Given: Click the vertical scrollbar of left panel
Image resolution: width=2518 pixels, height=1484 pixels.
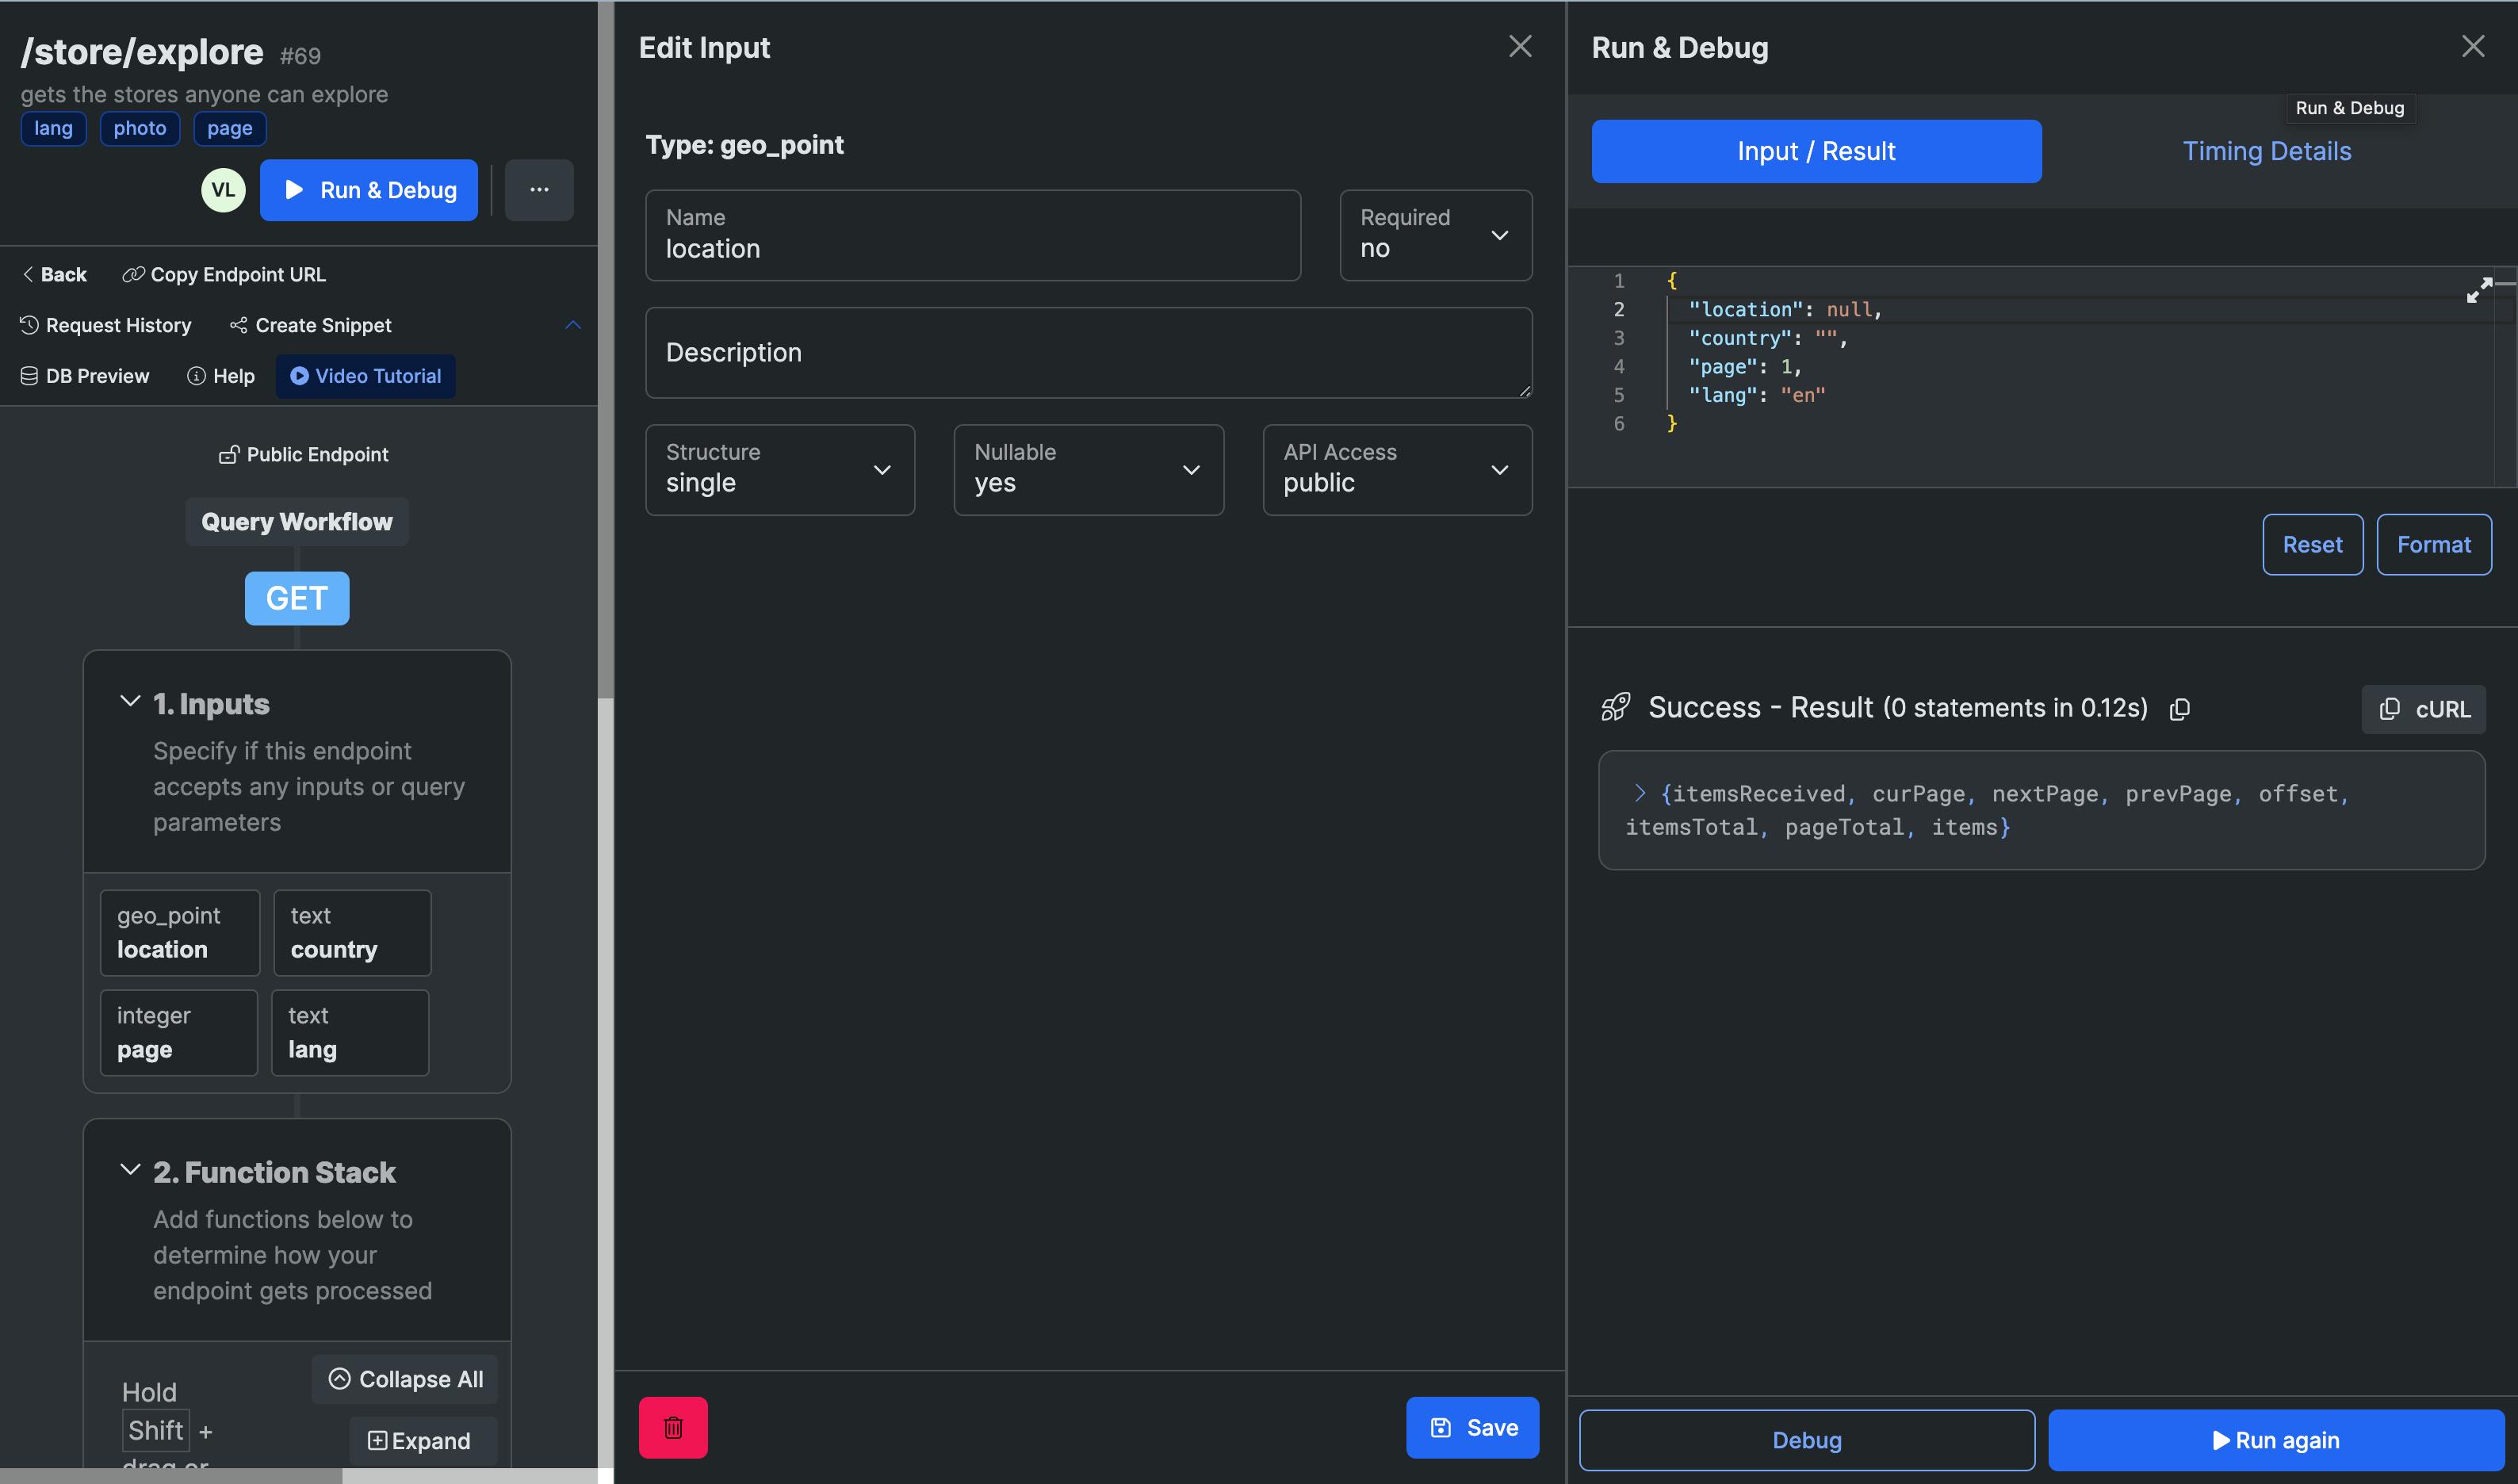Looking at the screenshot, I should (605, 350).
